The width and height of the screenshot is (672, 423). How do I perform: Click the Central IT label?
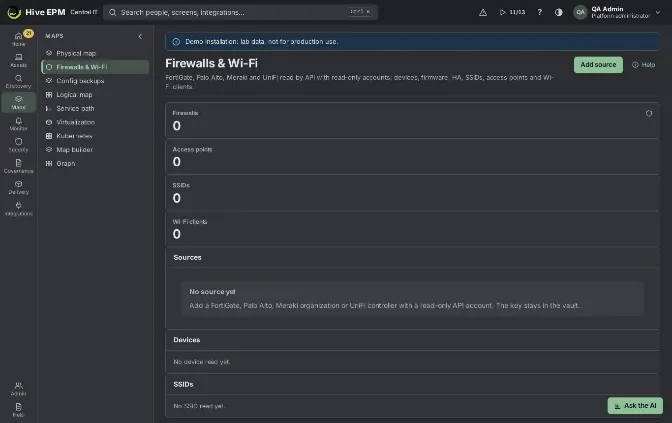coord(84,12)
